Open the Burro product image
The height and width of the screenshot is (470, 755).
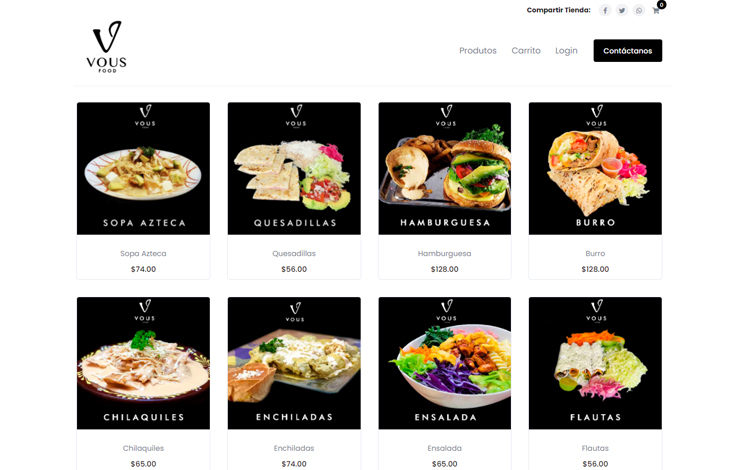(595, 169)
